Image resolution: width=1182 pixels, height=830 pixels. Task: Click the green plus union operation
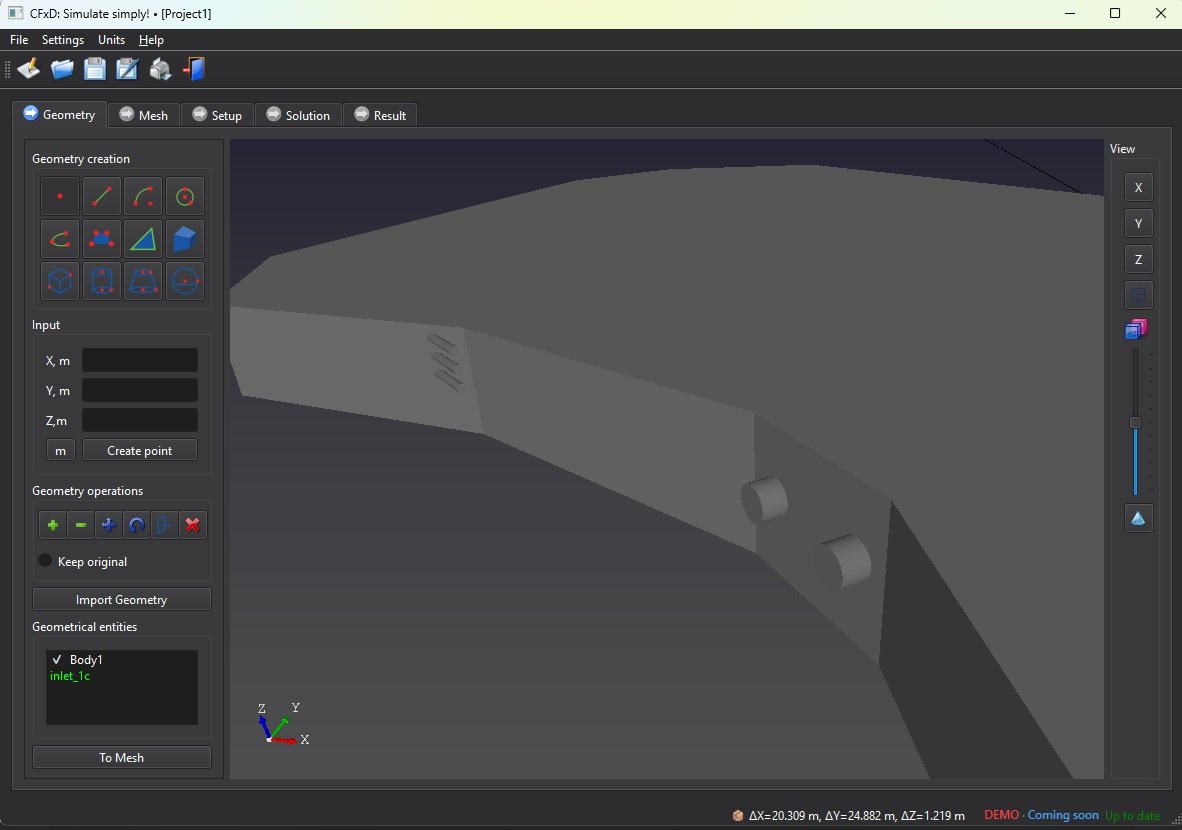point(53,525)
